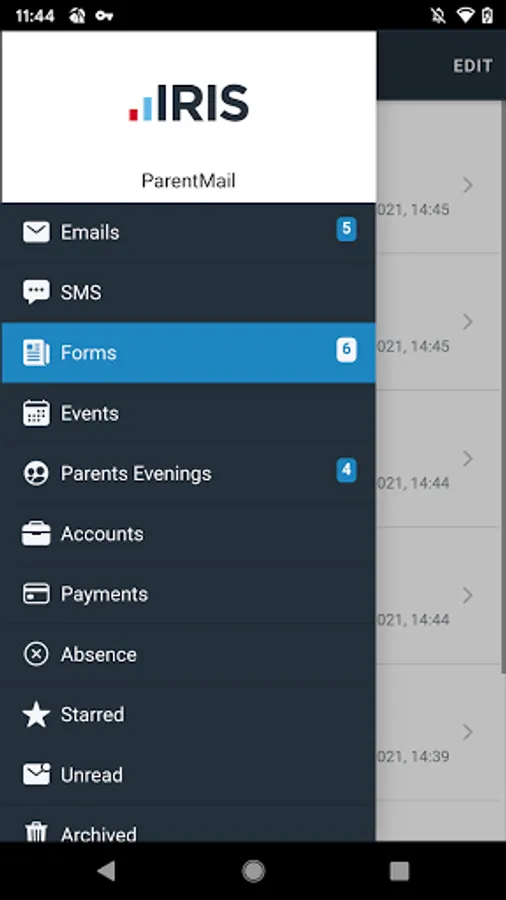Open the Archived folder
The height and width of the screenshot is (900, 506).
(x=189, y=824)
